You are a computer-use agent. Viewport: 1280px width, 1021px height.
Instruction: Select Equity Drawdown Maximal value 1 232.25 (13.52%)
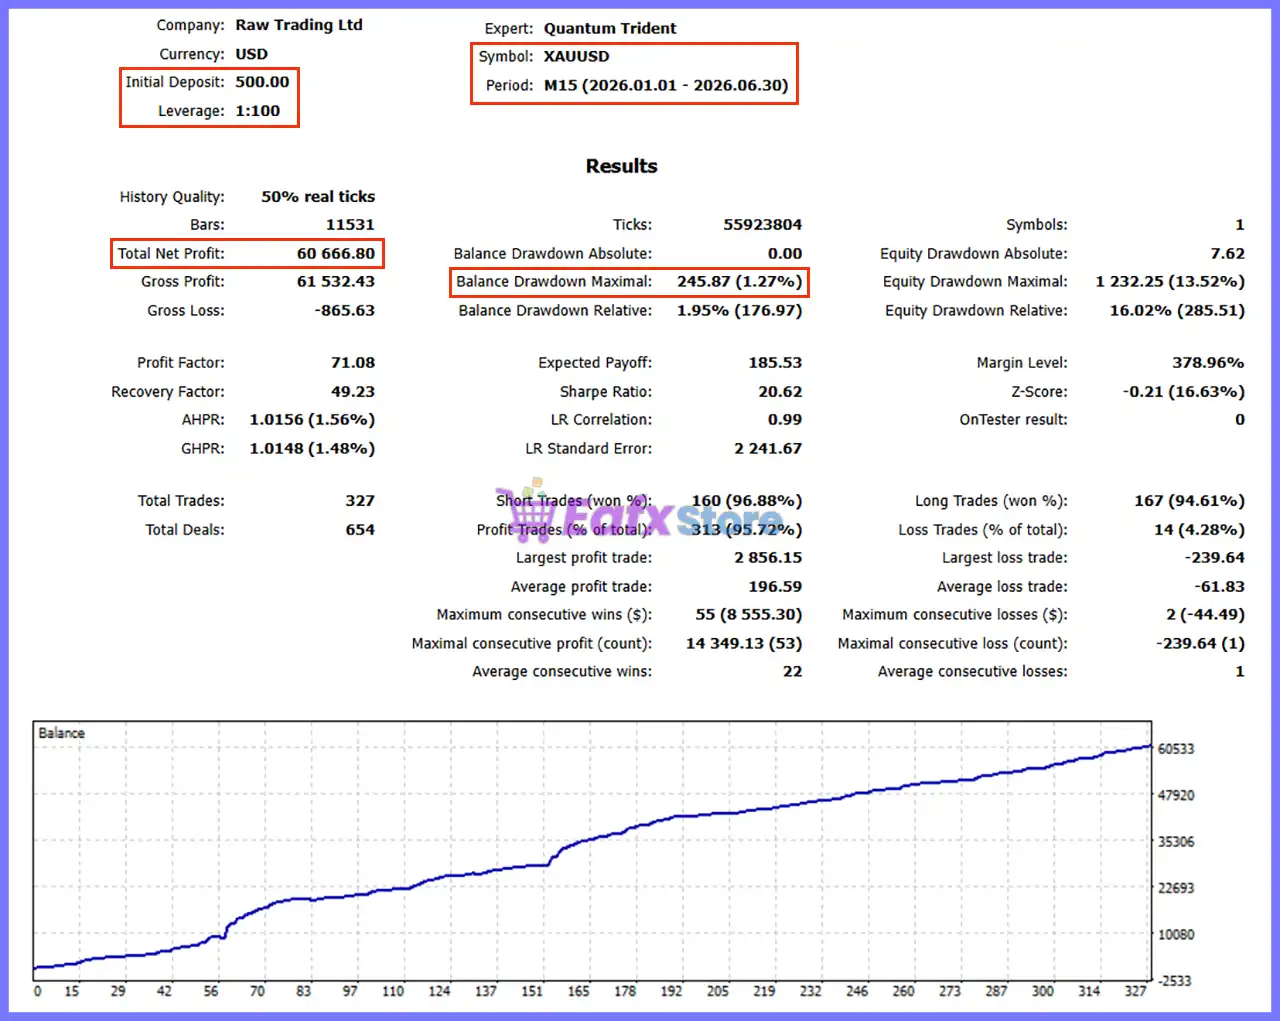tap(1170, 282)
